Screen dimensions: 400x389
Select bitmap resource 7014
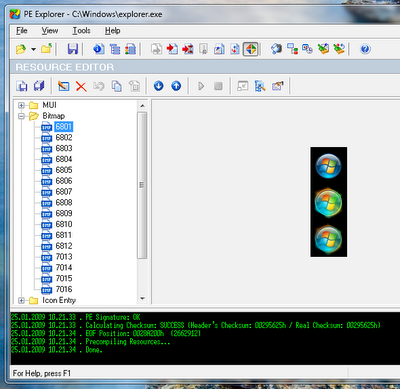(64, 267)
